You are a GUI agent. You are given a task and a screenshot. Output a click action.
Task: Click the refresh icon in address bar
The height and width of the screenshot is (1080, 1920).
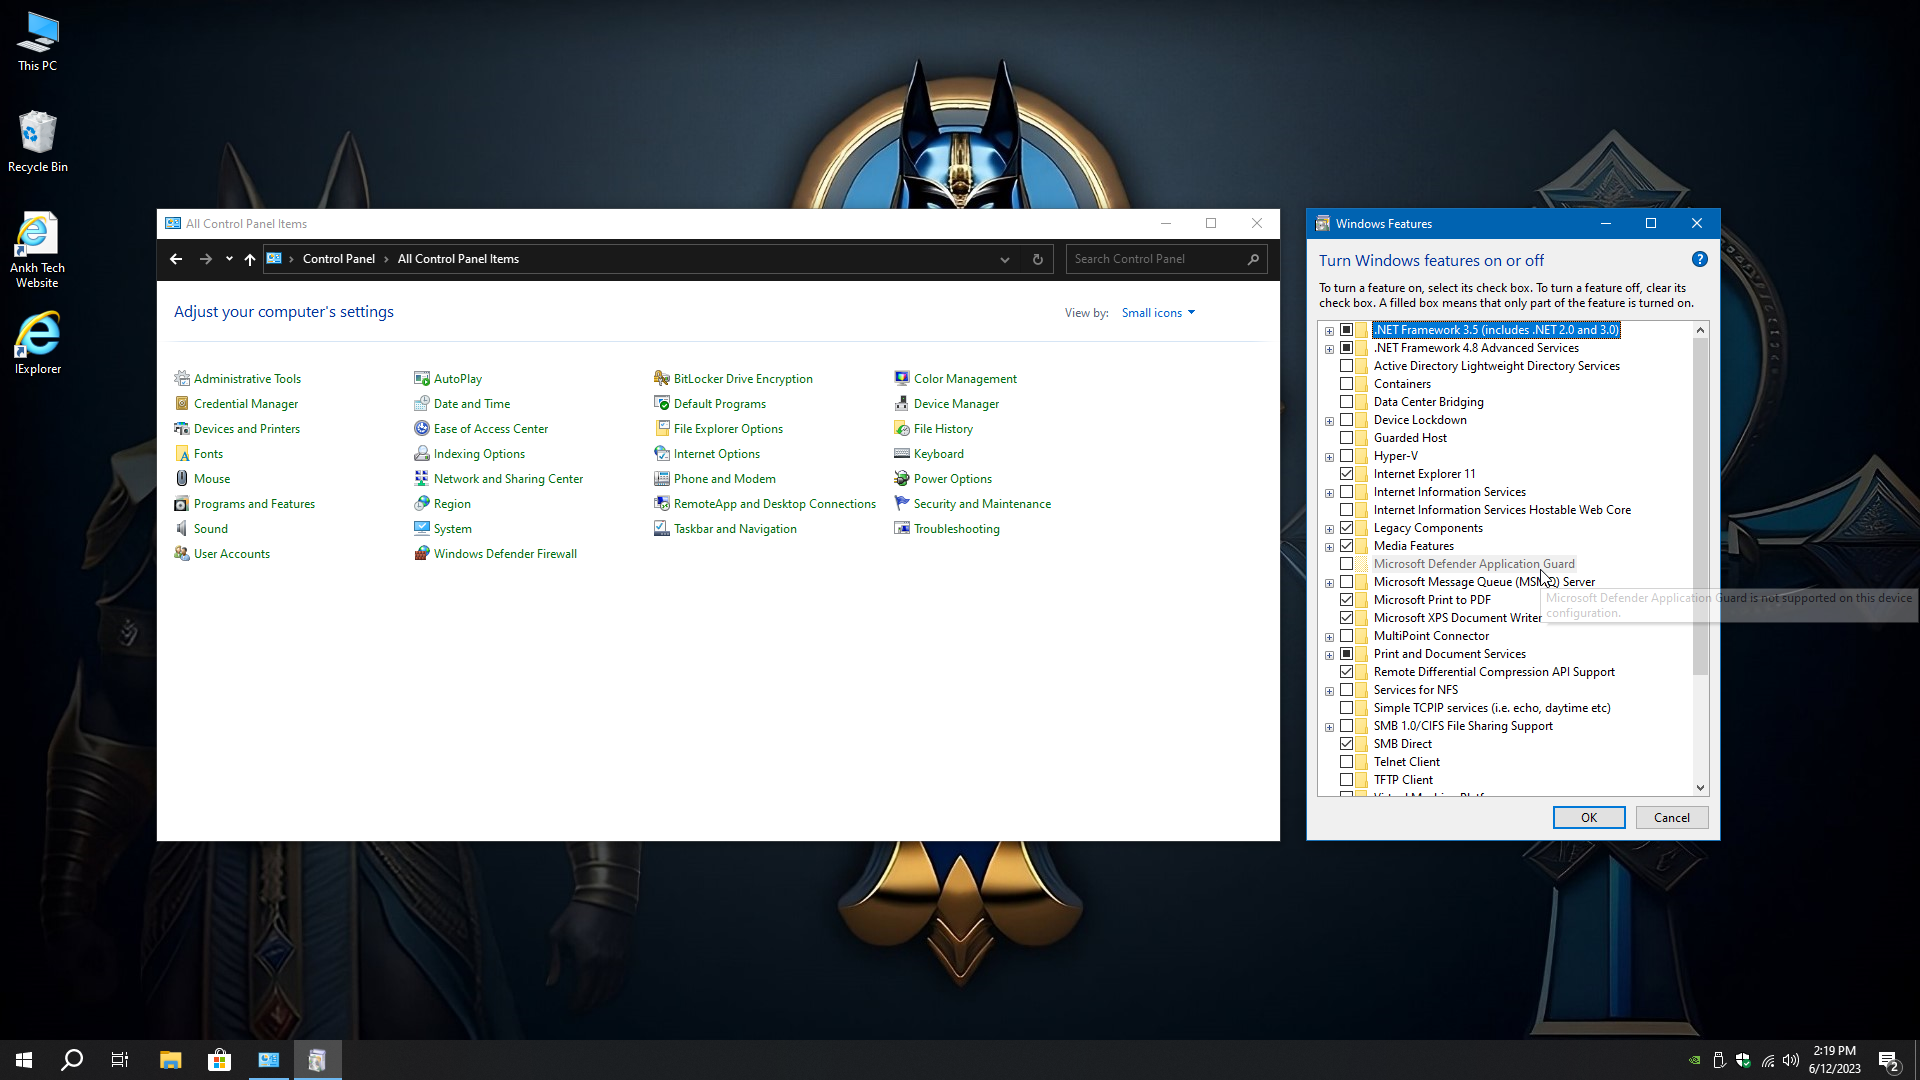pos(1037,259)
